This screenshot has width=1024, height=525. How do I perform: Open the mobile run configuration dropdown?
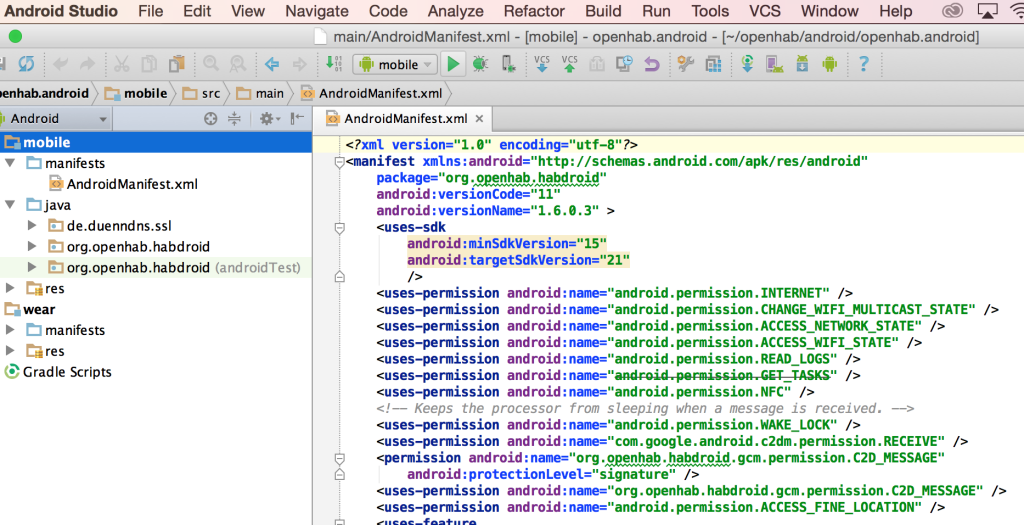pyautogui.click(x=395, y=64)
